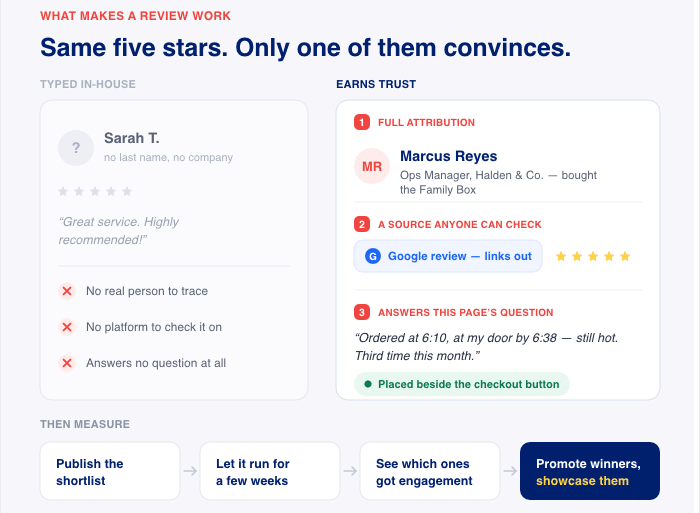Select the 'See which ones got engagement' card

(429, 471)
